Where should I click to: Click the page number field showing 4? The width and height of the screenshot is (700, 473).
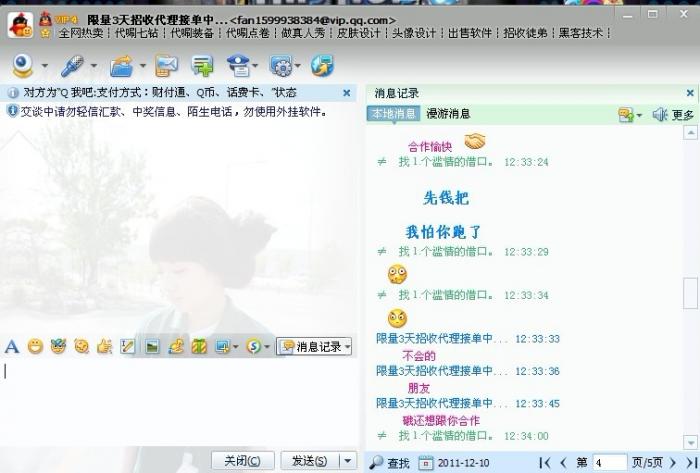609,463
